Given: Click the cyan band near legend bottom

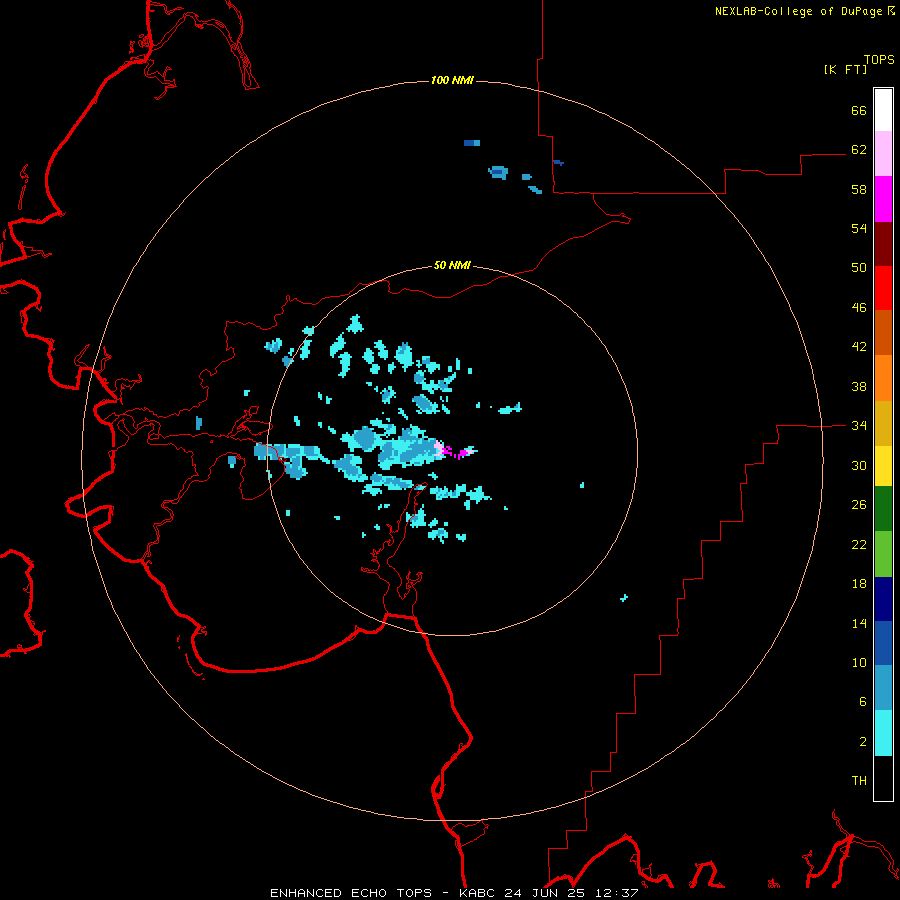Looking at the screenshot, I should click(x=883, y=733).
